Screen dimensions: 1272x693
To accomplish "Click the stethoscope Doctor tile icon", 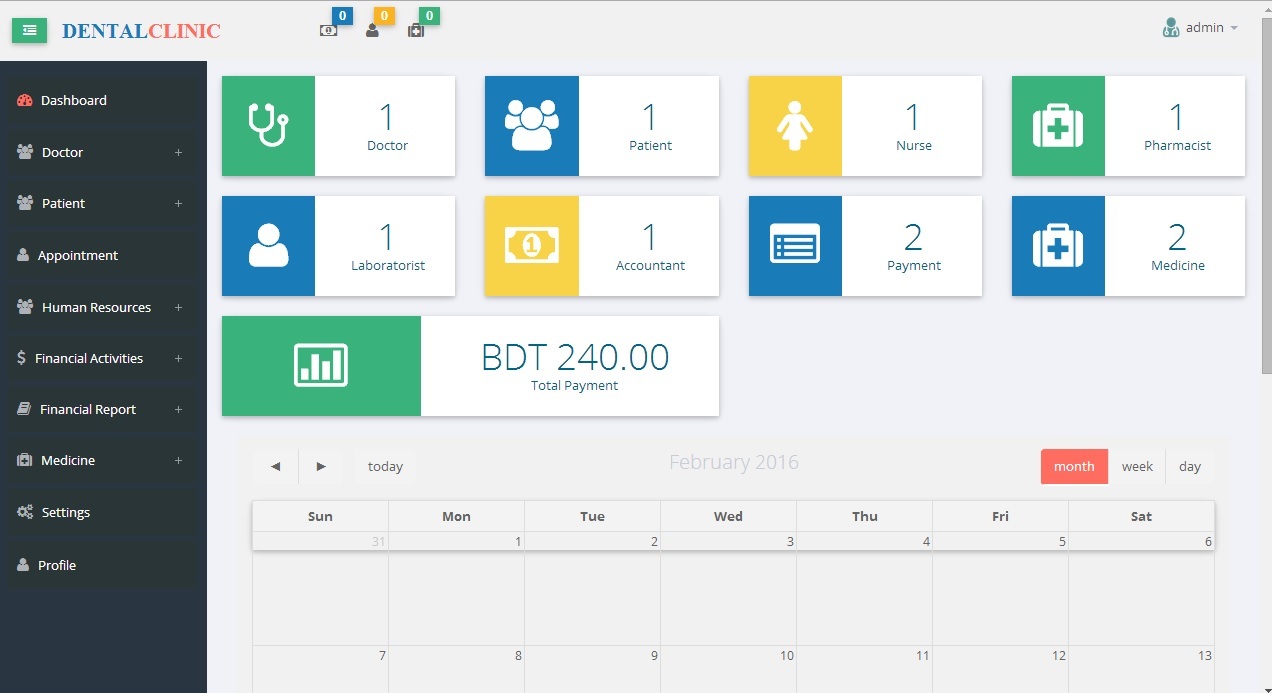I will (268, 126).
